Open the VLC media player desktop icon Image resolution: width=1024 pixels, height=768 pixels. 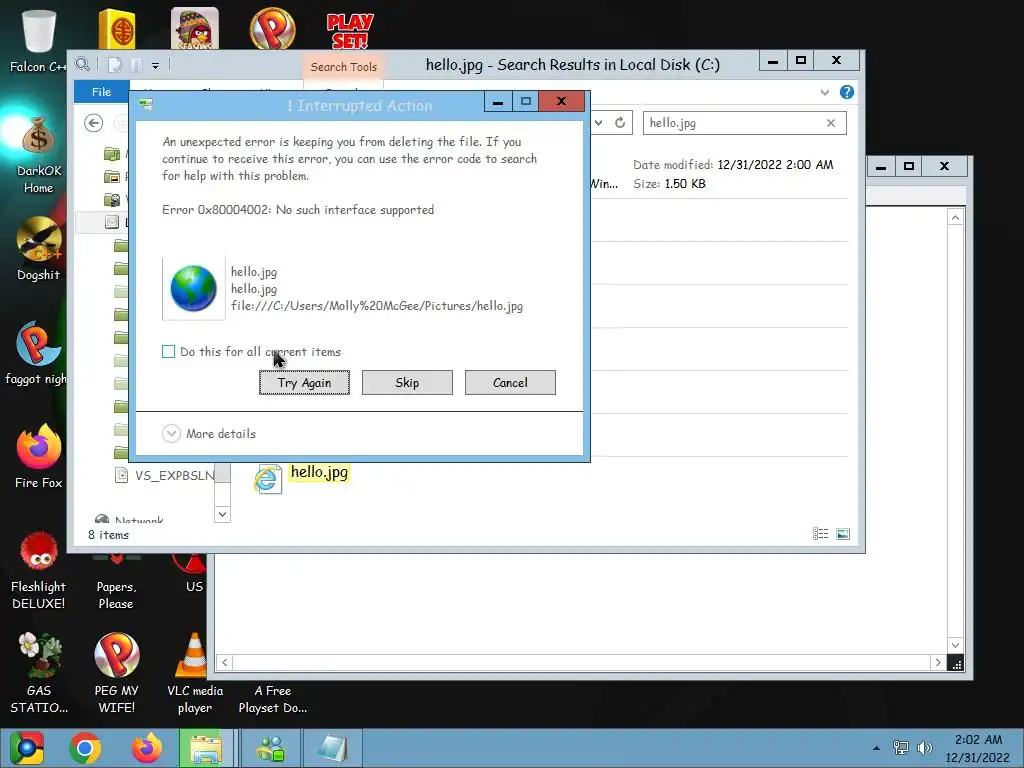click(x=195, y=673)
